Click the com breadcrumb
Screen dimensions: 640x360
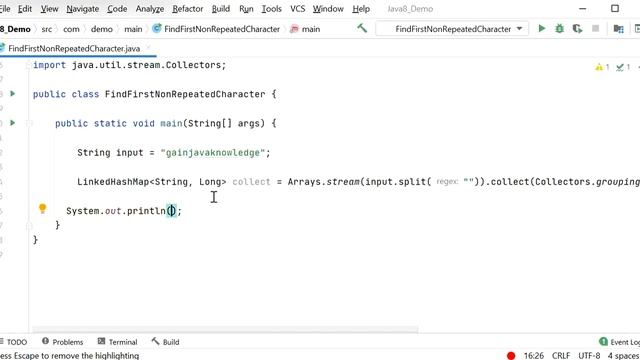[x=71, y=29]
